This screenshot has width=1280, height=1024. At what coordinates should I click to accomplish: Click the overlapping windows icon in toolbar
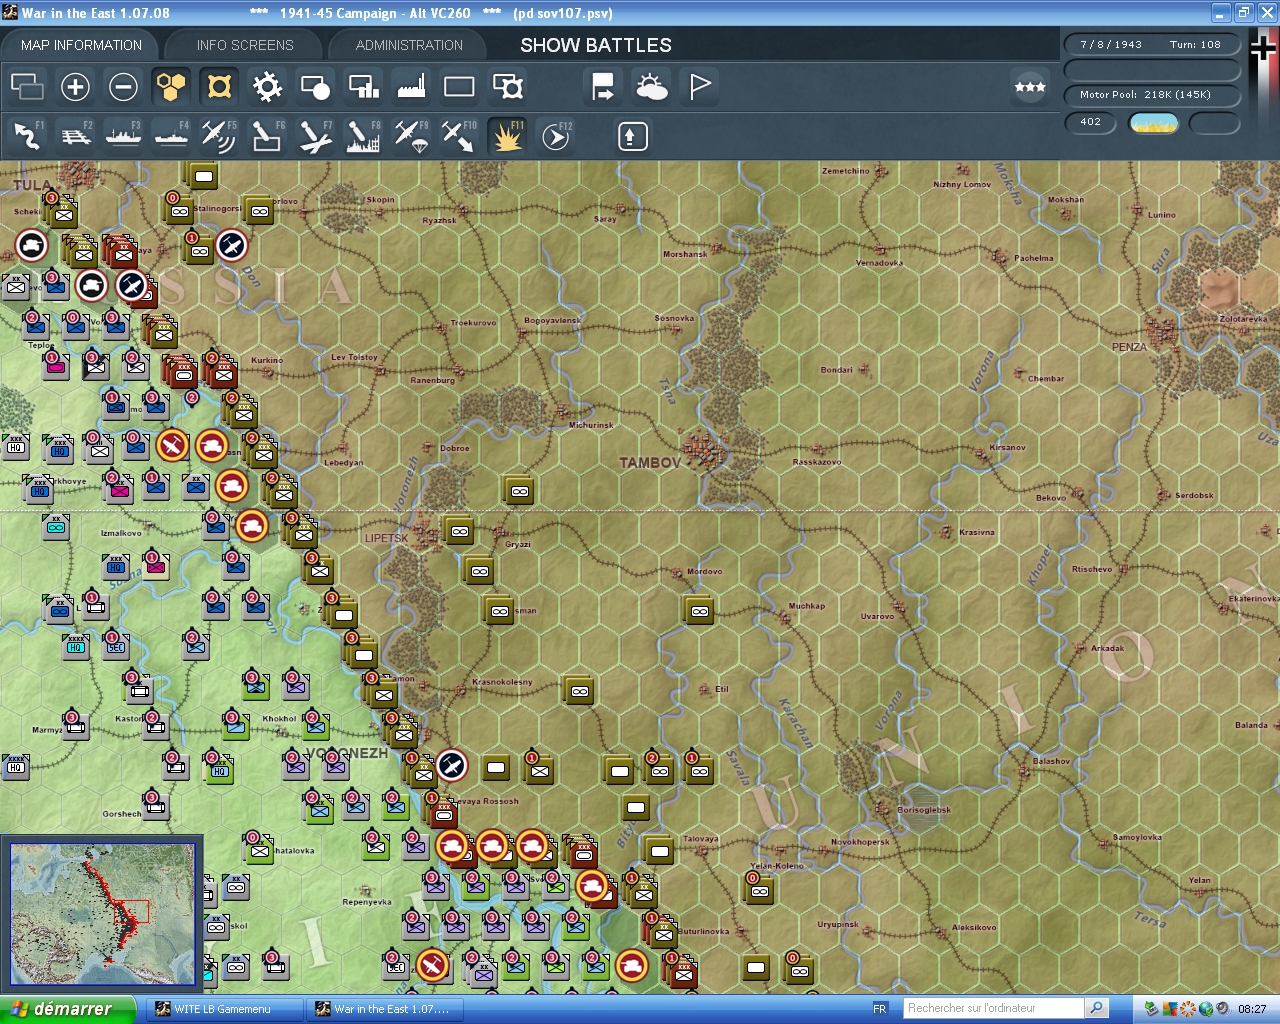click(27, 87)
